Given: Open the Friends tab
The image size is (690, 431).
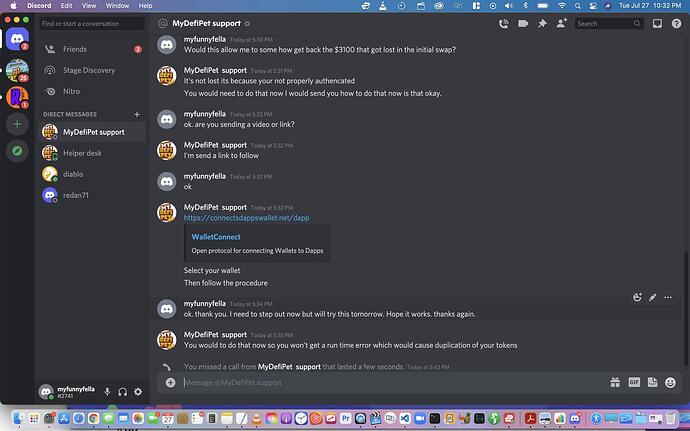Looking at the screenshot, I should [92, 49].
